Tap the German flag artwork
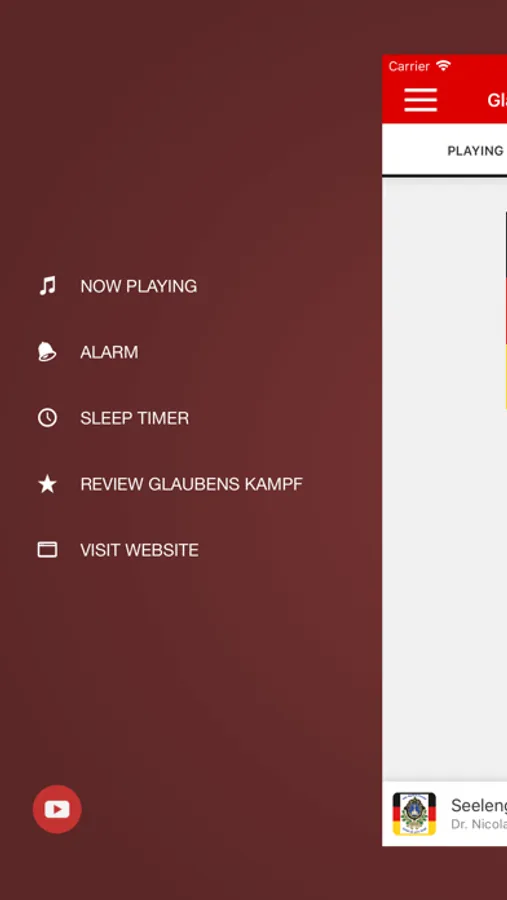This screenshot has height=900, width=507. pyautogui.click(x=506, y=310)
